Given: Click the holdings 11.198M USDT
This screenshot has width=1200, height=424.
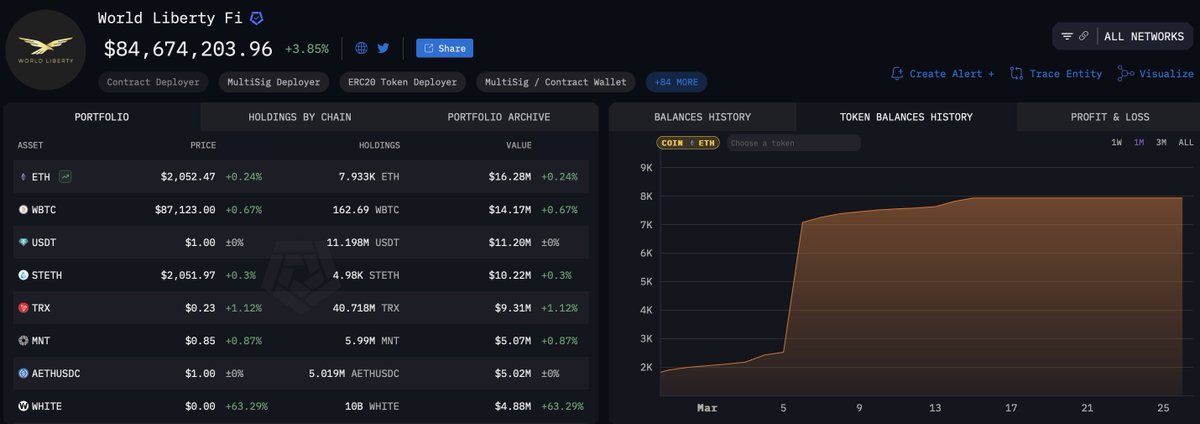Looking at the screenshot, I should 363,243.
